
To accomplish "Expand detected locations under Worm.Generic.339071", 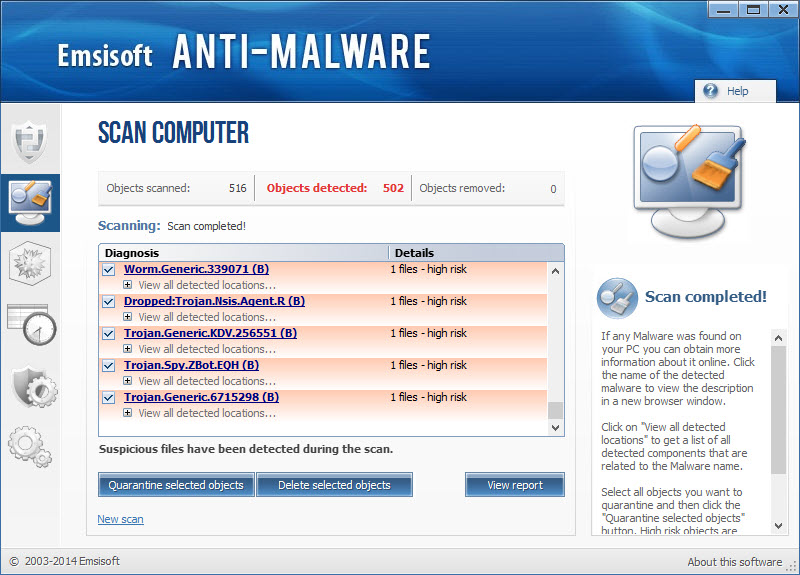I will 128,285.
